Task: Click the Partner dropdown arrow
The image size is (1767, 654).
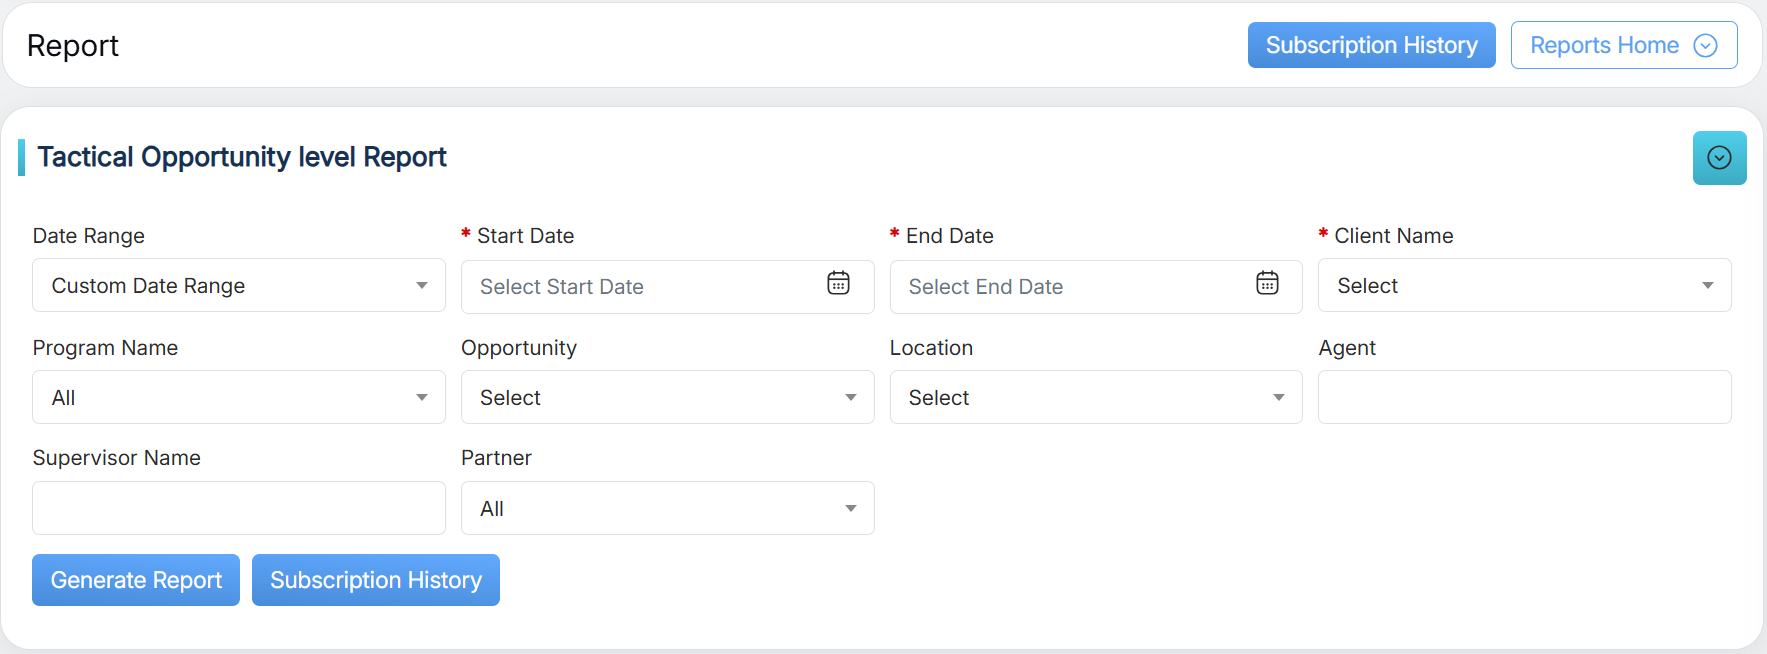Action: [851, 509]
